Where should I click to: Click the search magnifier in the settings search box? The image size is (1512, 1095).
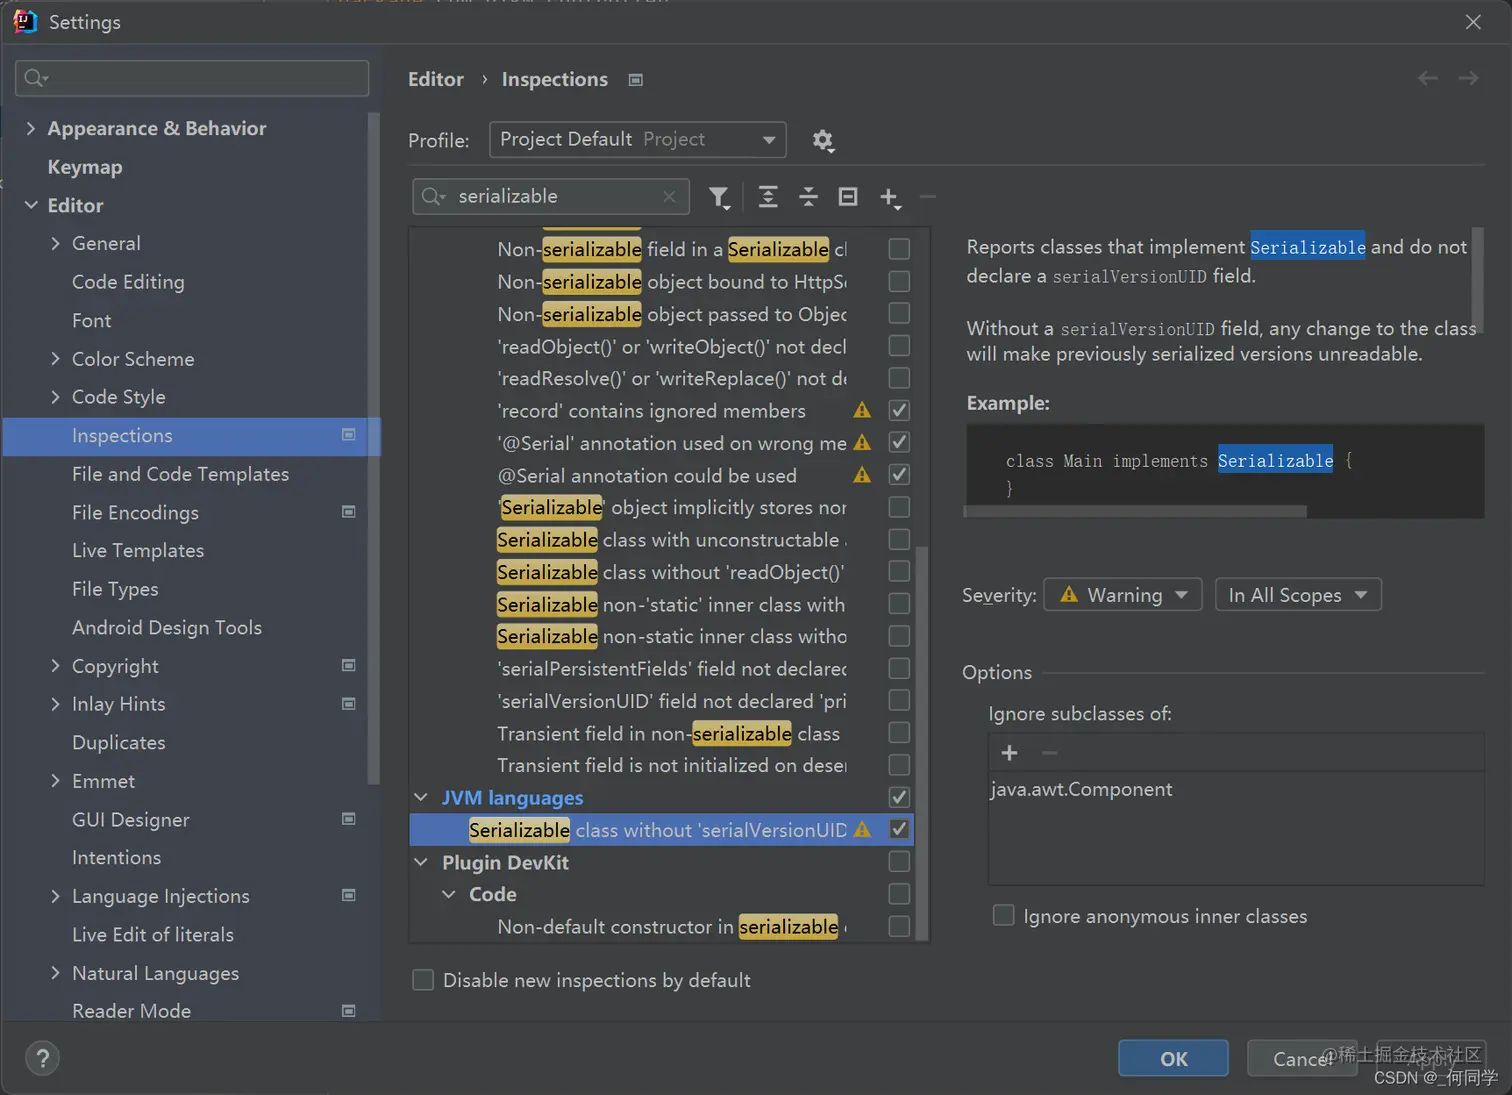pos(35,78)
